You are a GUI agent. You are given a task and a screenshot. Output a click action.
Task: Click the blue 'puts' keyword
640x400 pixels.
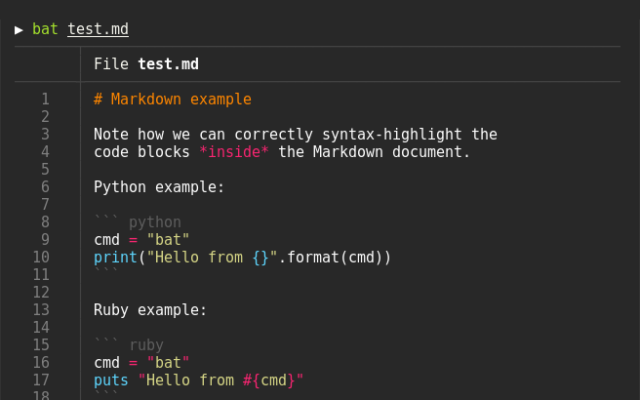tap(111, 380)
